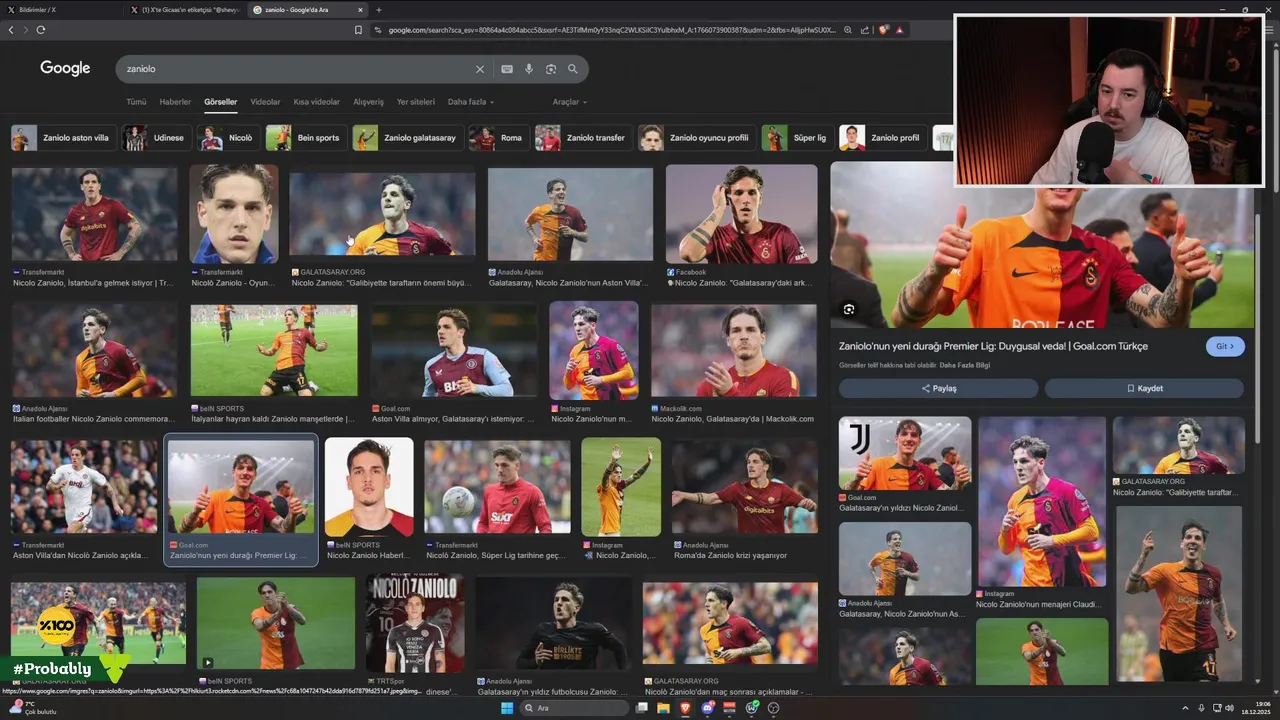Click the Git button in preview panel
1280x720 pixels.
point(1225,346)
